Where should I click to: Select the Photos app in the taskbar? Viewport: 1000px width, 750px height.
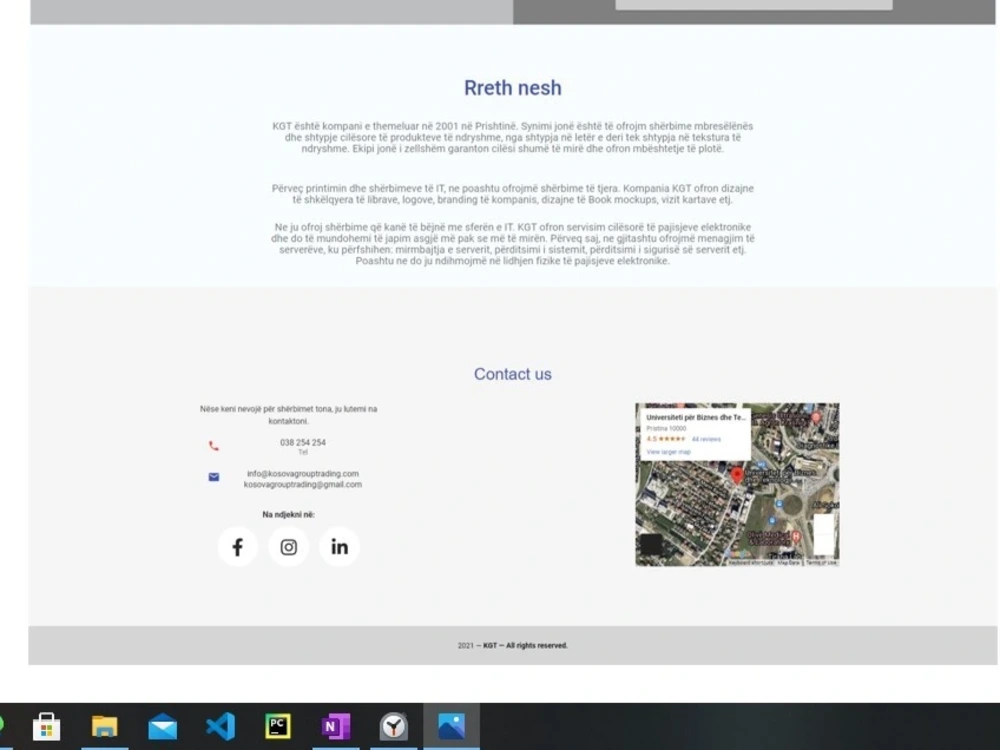click(x=452, y=726)
